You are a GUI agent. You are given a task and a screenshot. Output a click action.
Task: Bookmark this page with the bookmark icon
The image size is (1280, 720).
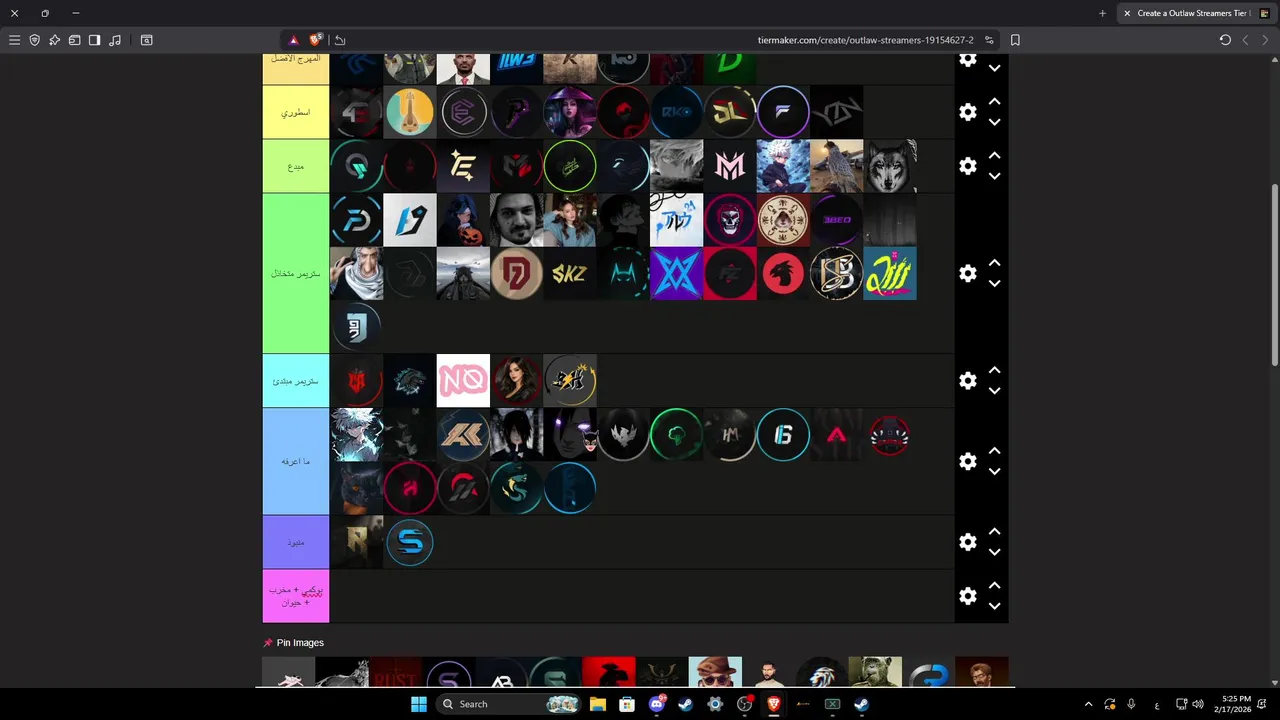[x=1015, y=40]
